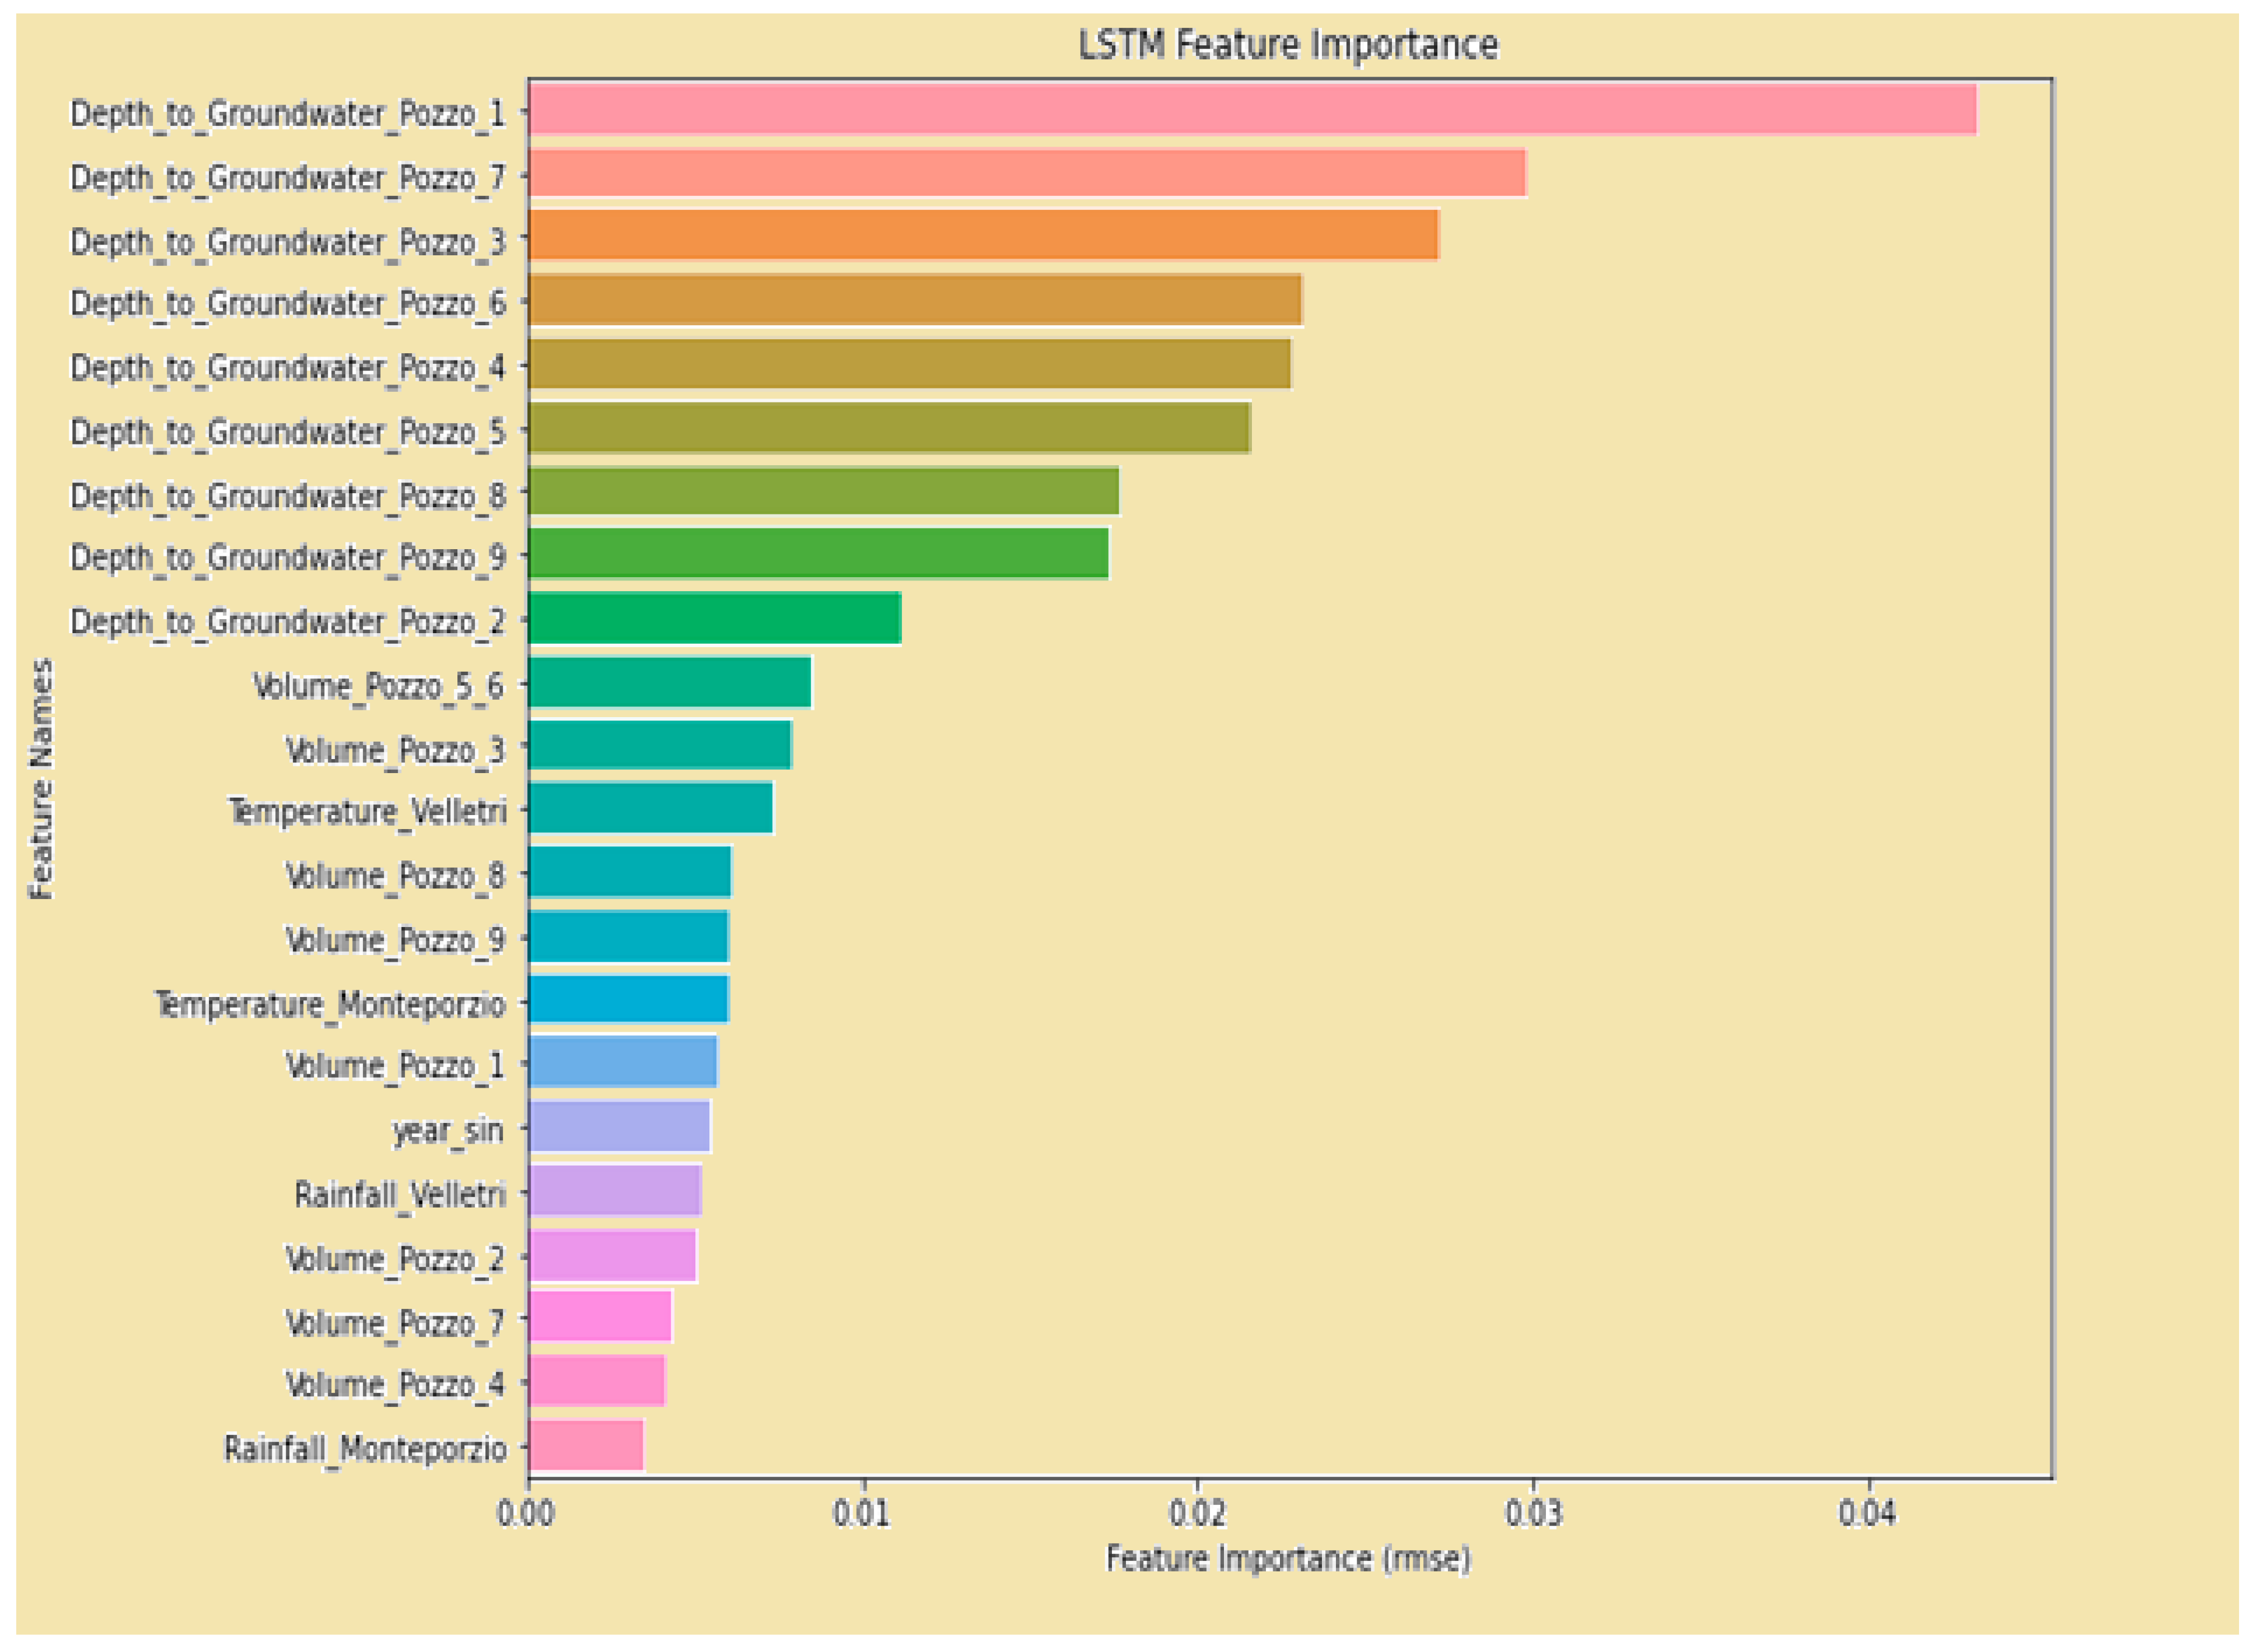Select the Temperature_Velletri teal bar
The width and height of the screenshot is (2262, 1652).
650,808
